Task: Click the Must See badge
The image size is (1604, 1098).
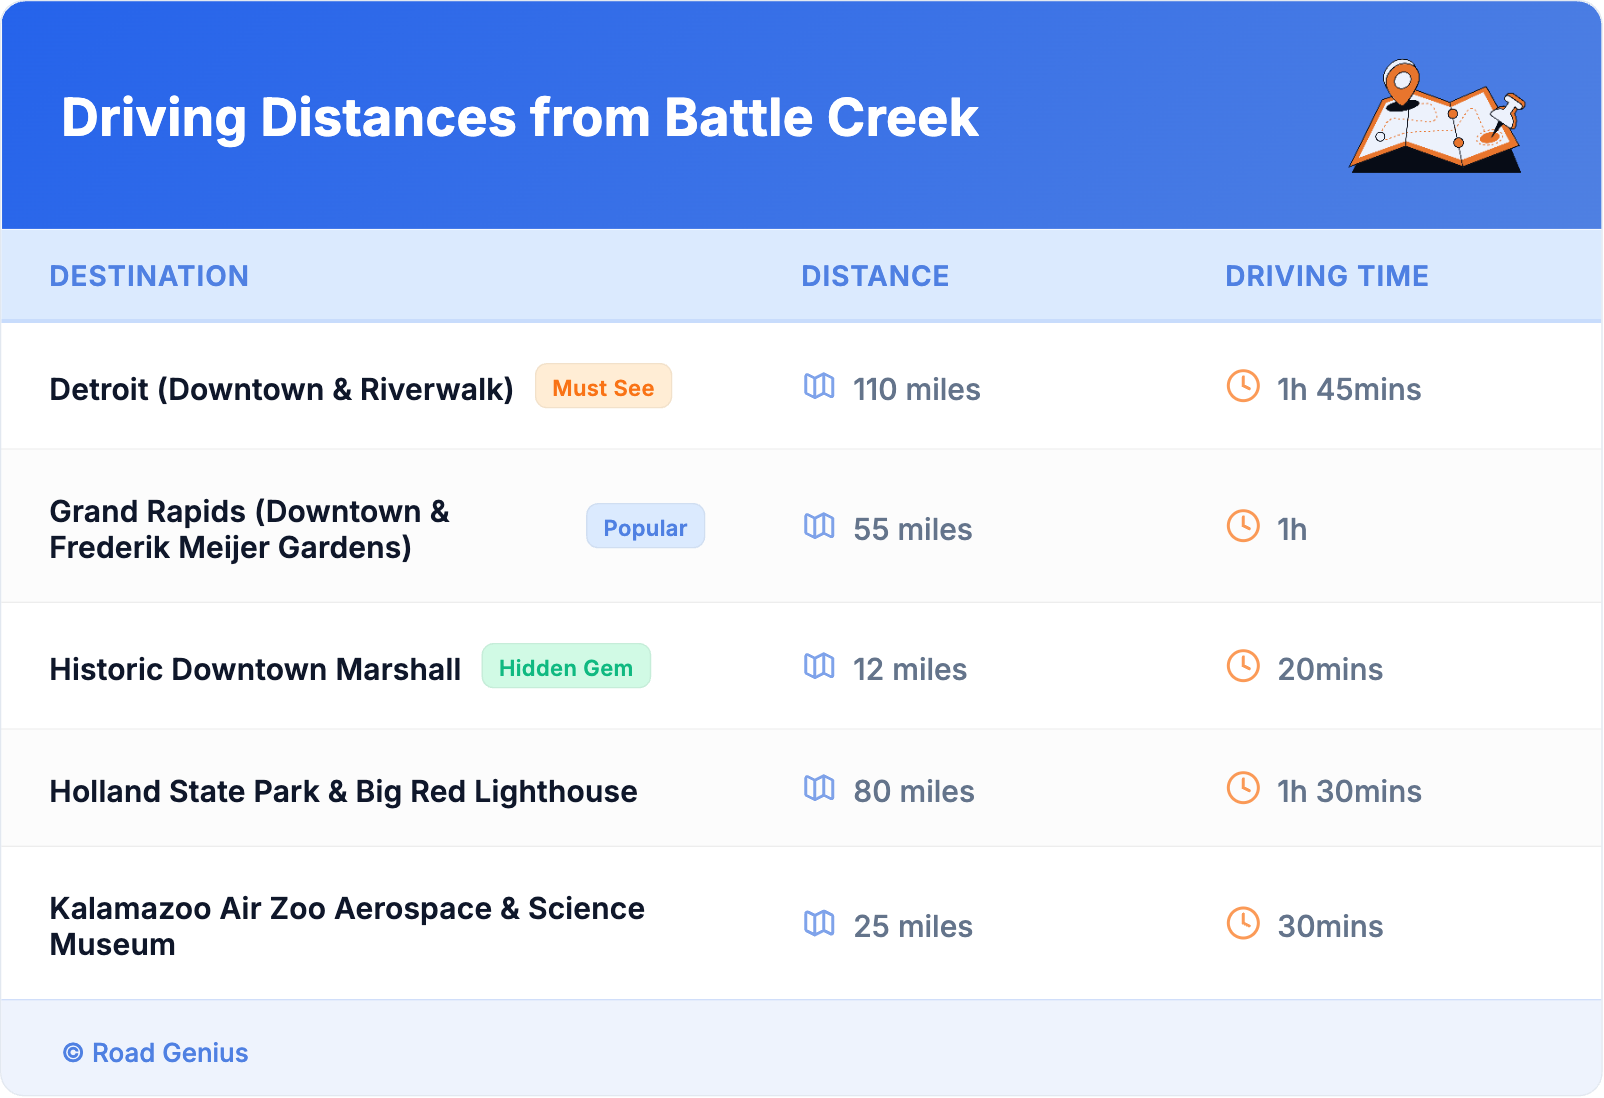Action: coord(603,387)
